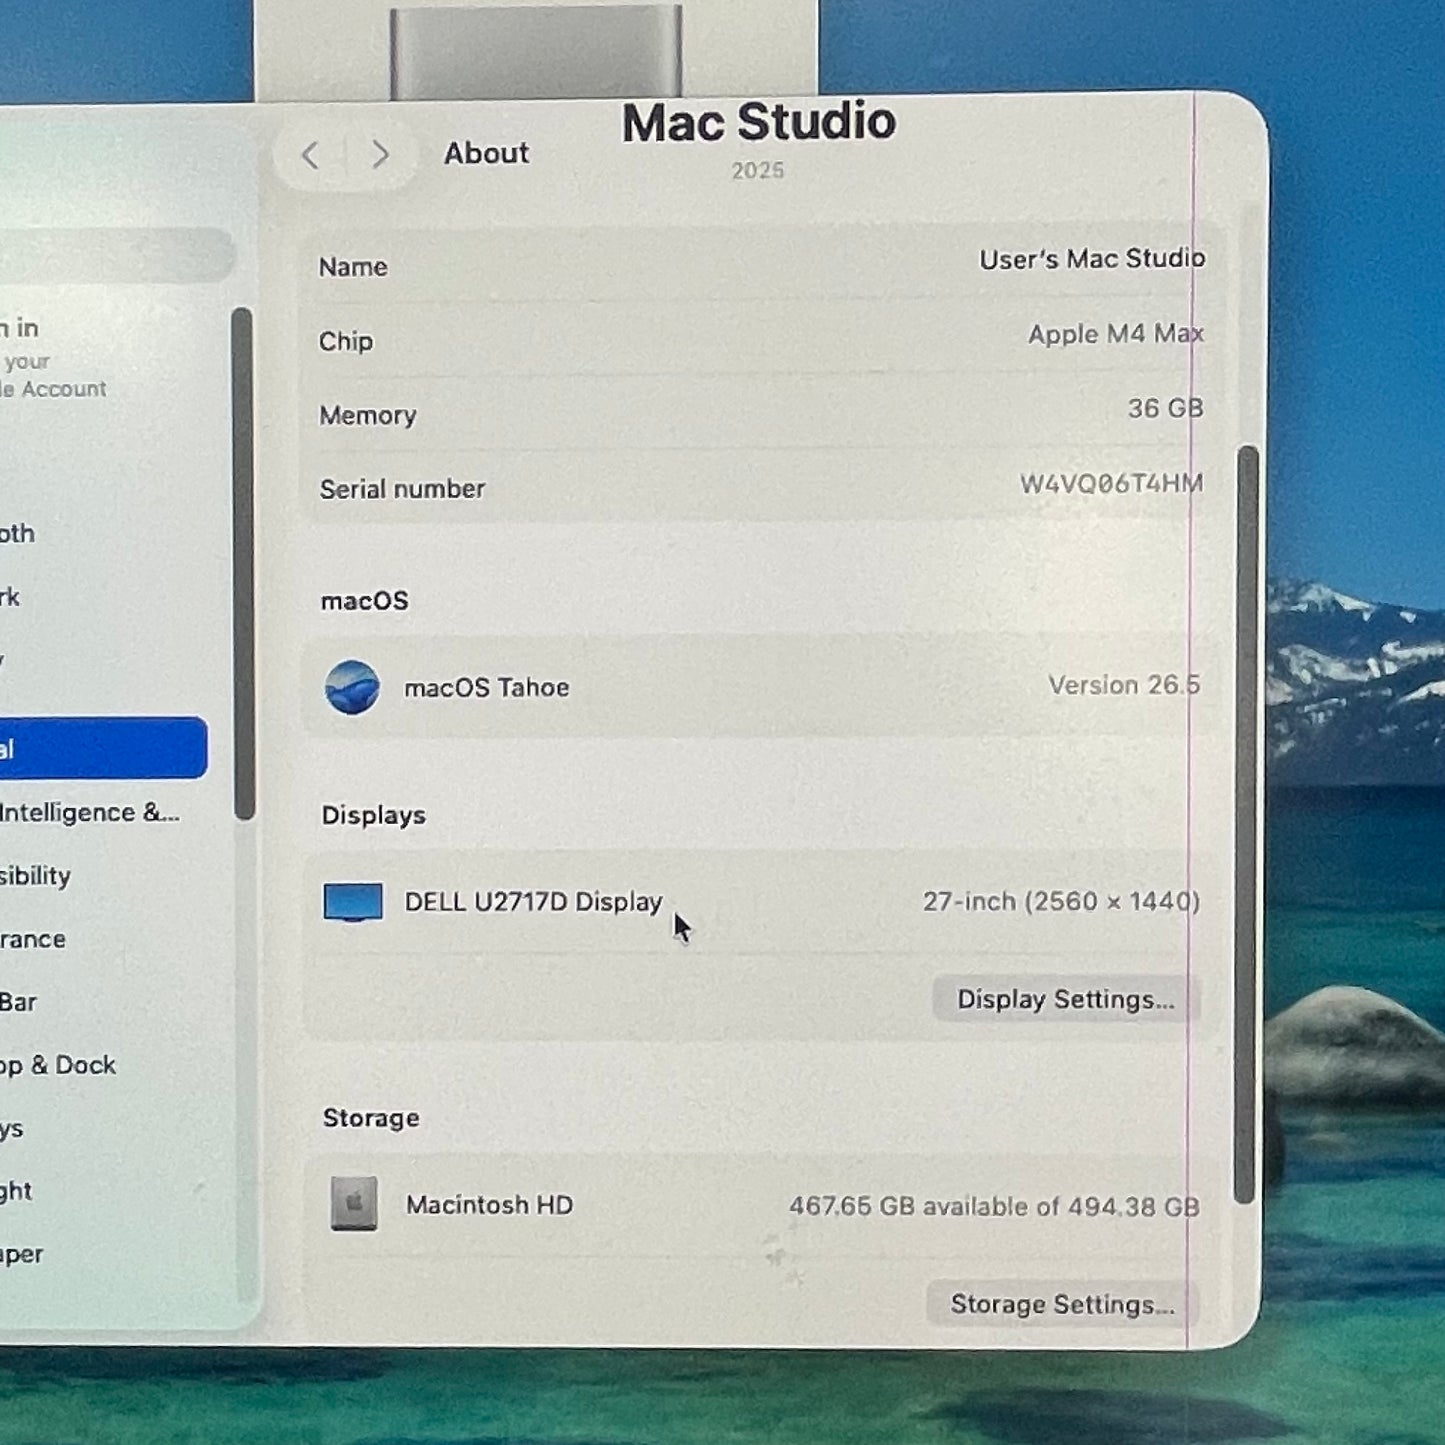Click the sidebar search field
The width and height of the screenshot is (1445, 1445).
click(x=115, y=255)
